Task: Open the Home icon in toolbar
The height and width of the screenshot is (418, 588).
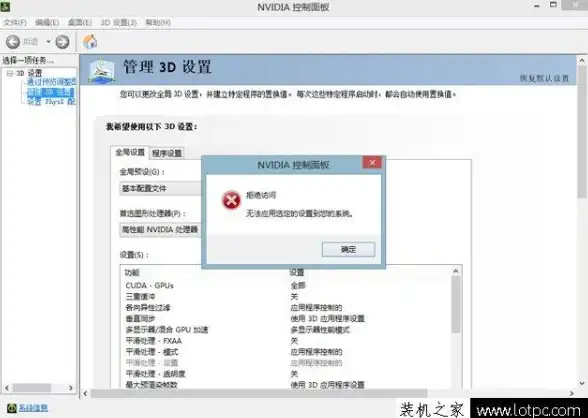Action: tap(90, 41)
